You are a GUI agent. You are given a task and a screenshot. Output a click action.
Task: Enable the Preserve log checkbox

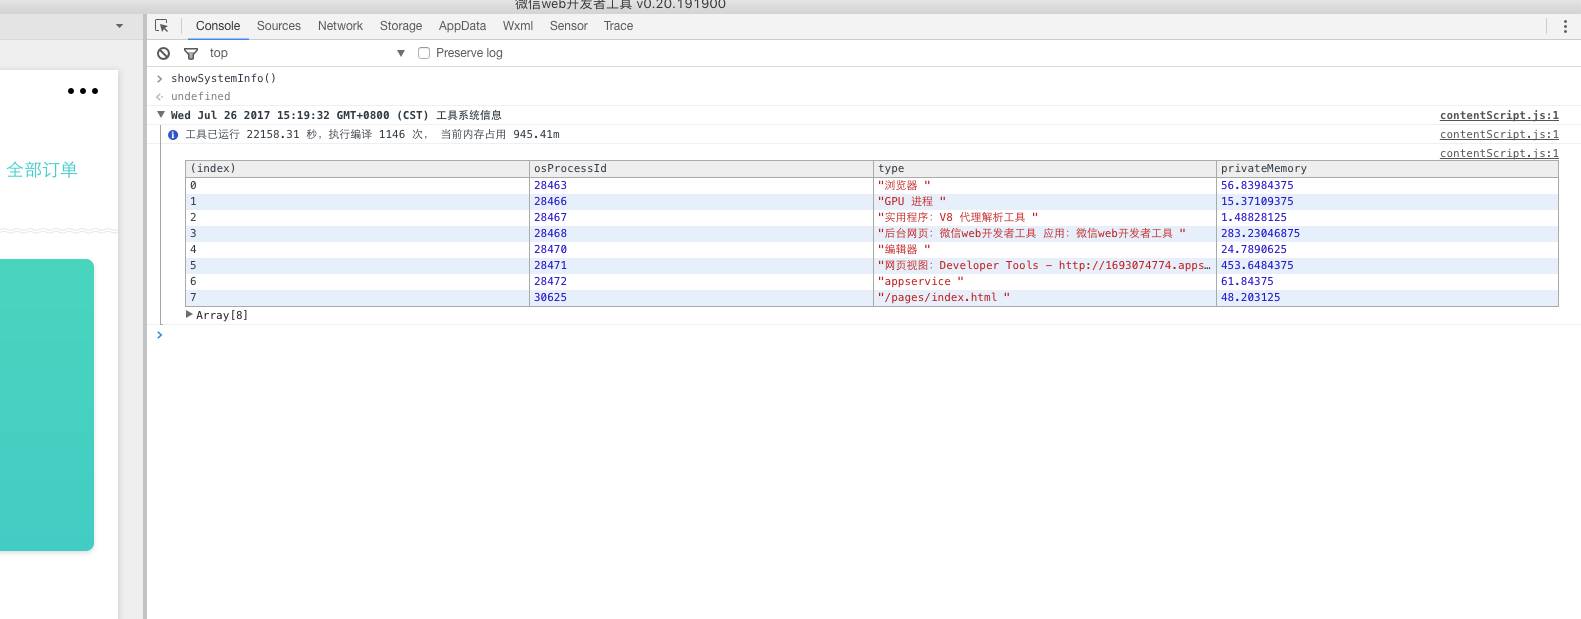point(424,53)
